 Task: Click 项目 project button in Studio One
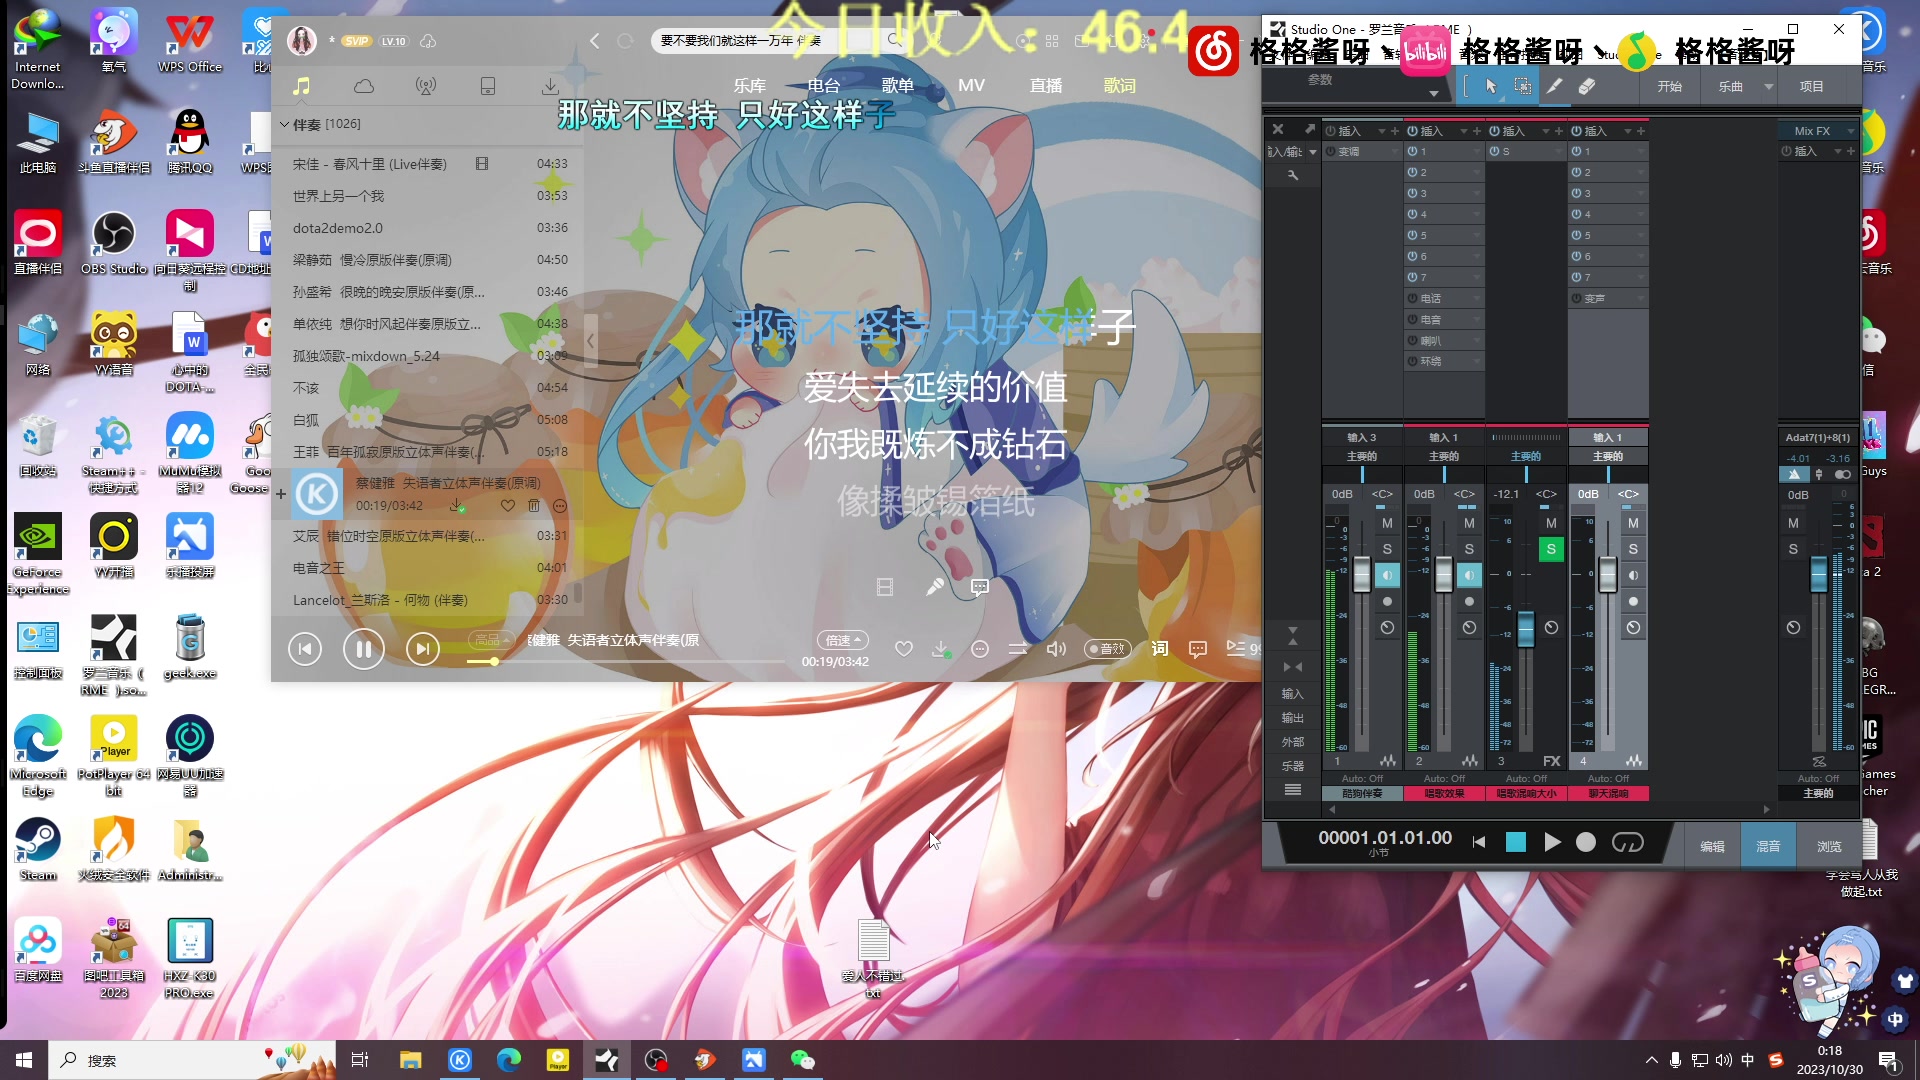click(1811, 86)
